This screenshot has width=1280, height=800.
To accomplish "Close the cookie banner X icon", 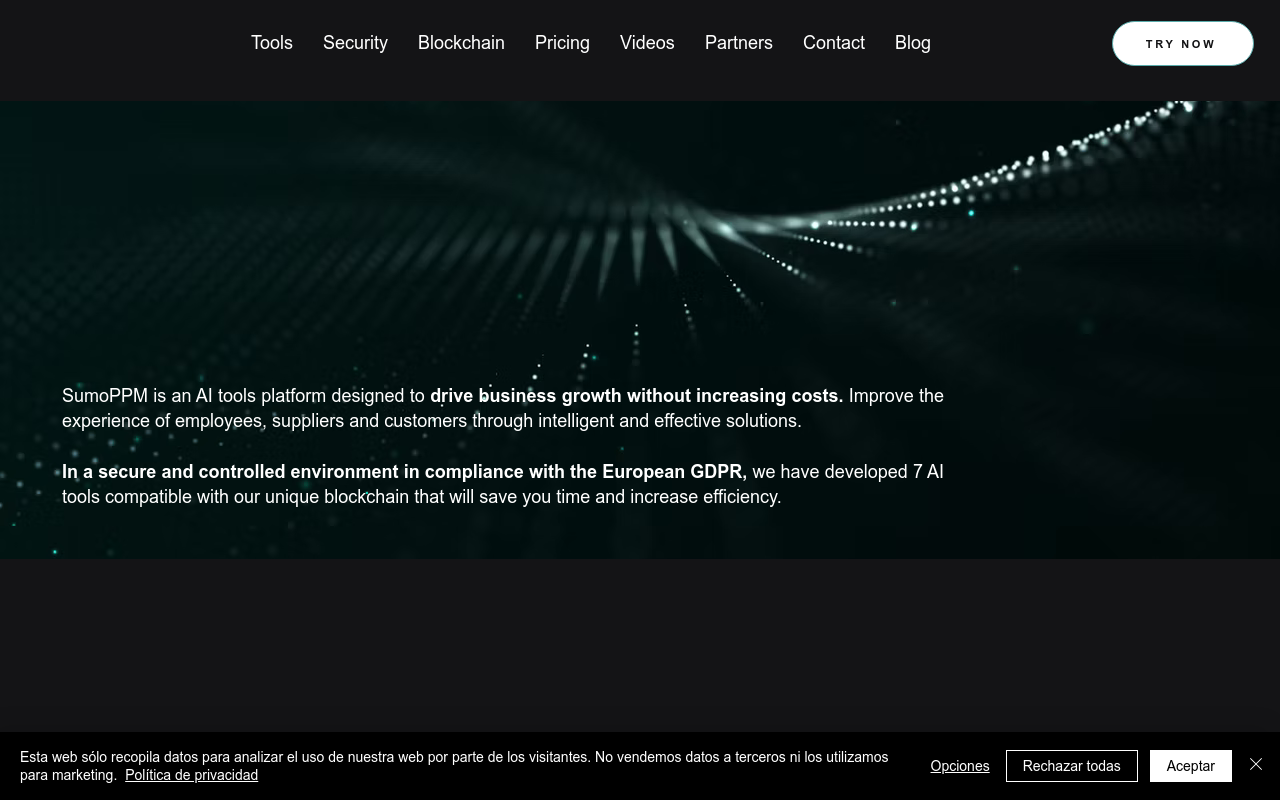I will [1256, 764].
